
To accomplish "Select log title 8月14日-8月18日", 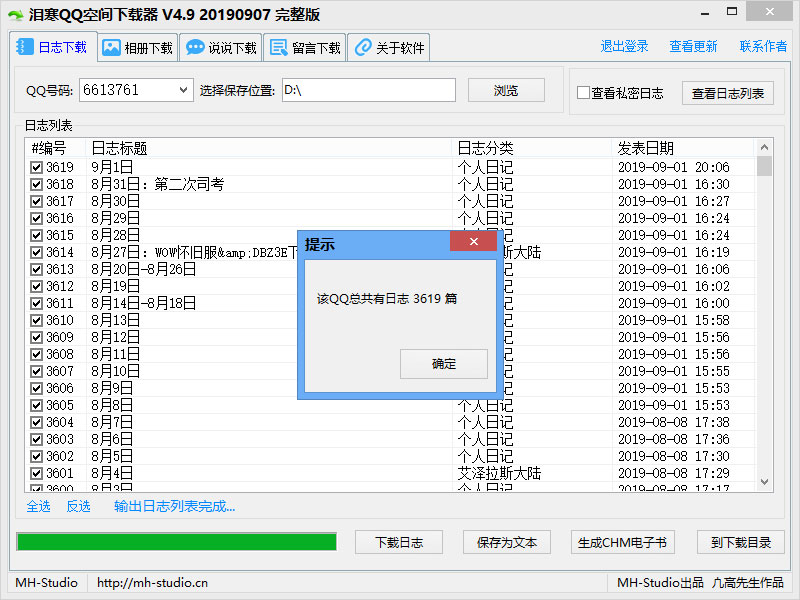I will [143, 304].
